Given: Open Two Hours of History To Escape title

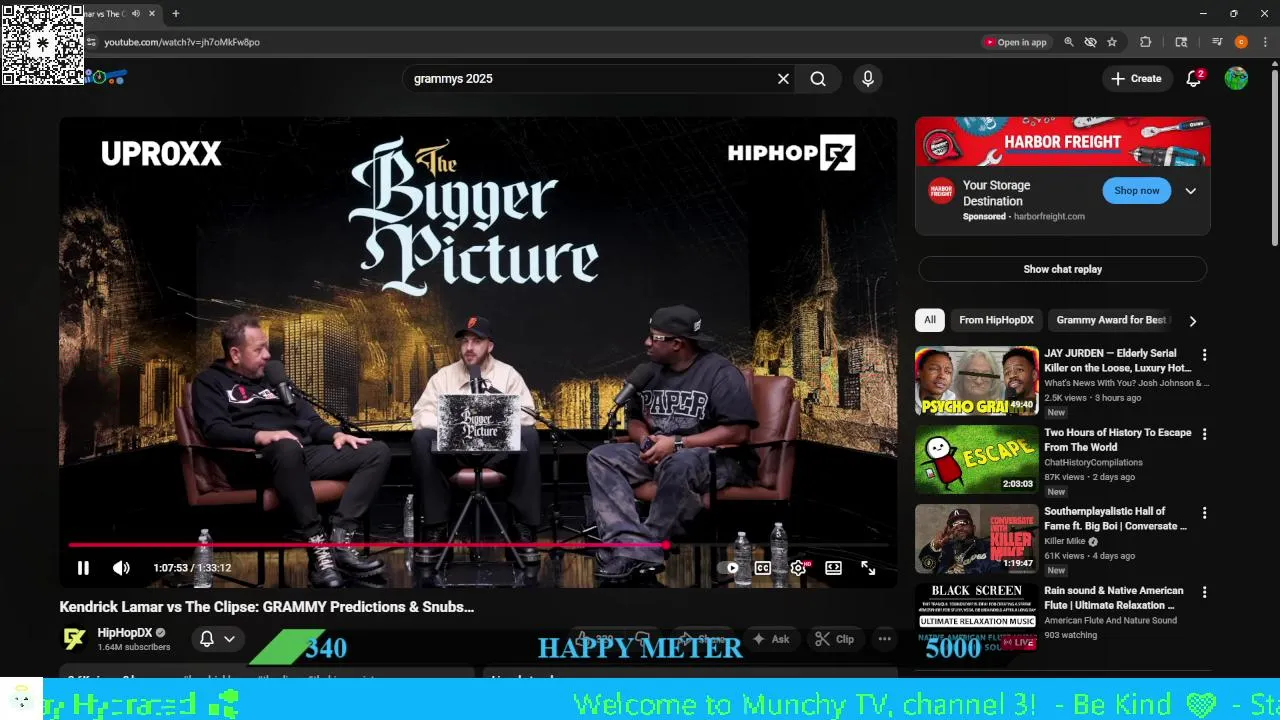Looking at the screenshot, I should [x=1118, y=439].
